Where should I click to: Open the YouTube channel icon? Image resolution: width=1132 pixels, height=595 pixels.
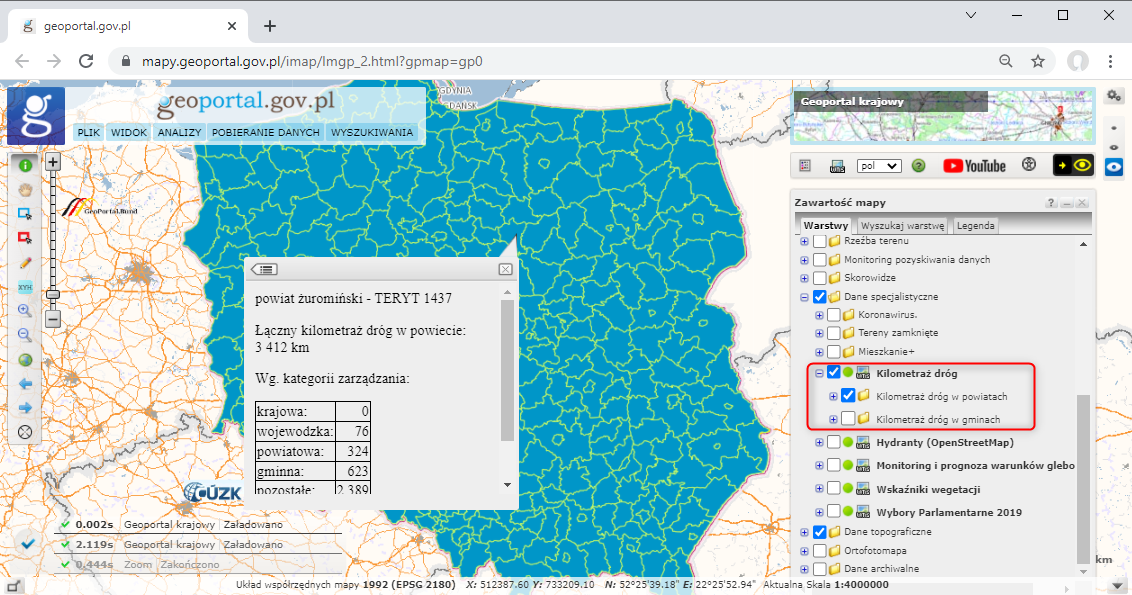point(974,165)
